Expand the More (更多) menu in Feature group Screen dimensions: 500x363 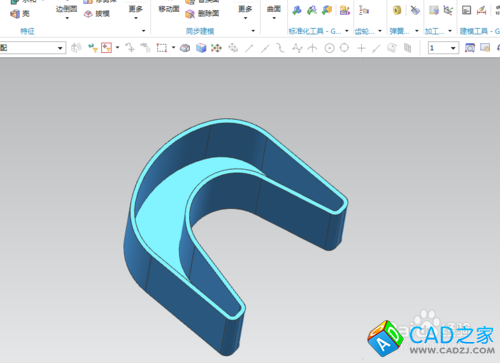pos(136,12)
